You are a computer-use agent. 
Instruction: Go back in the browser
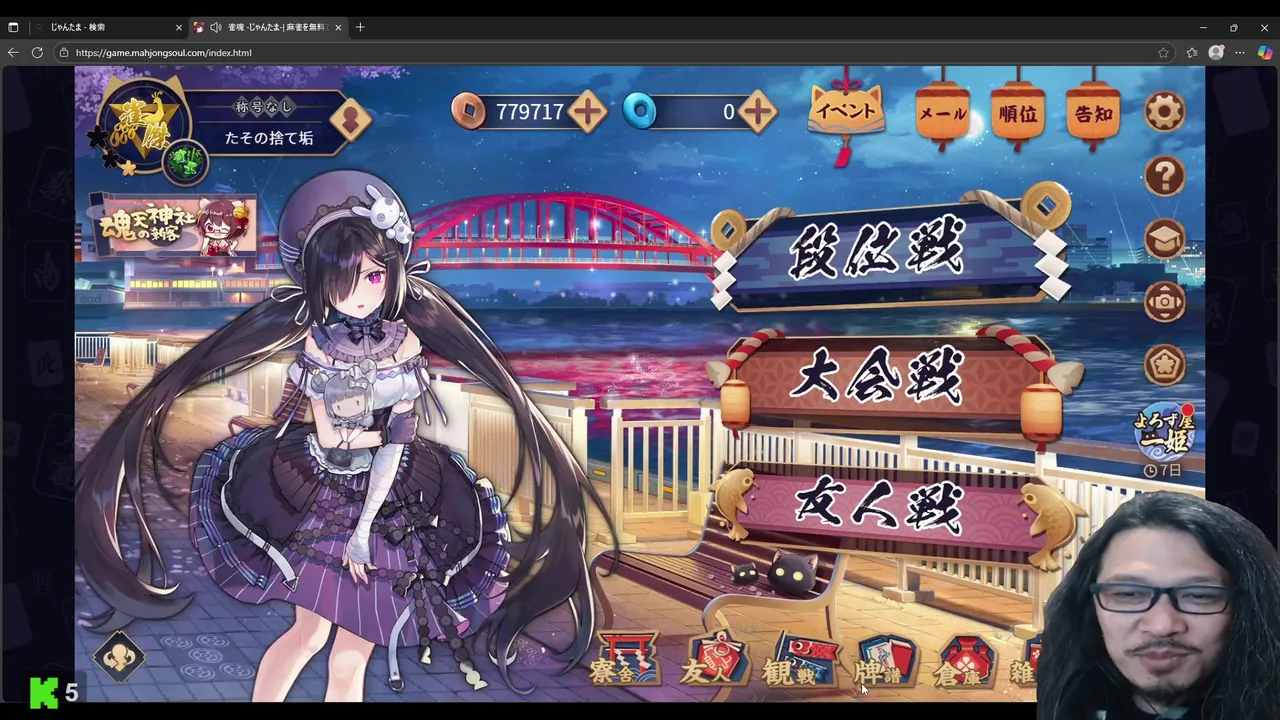13,52
